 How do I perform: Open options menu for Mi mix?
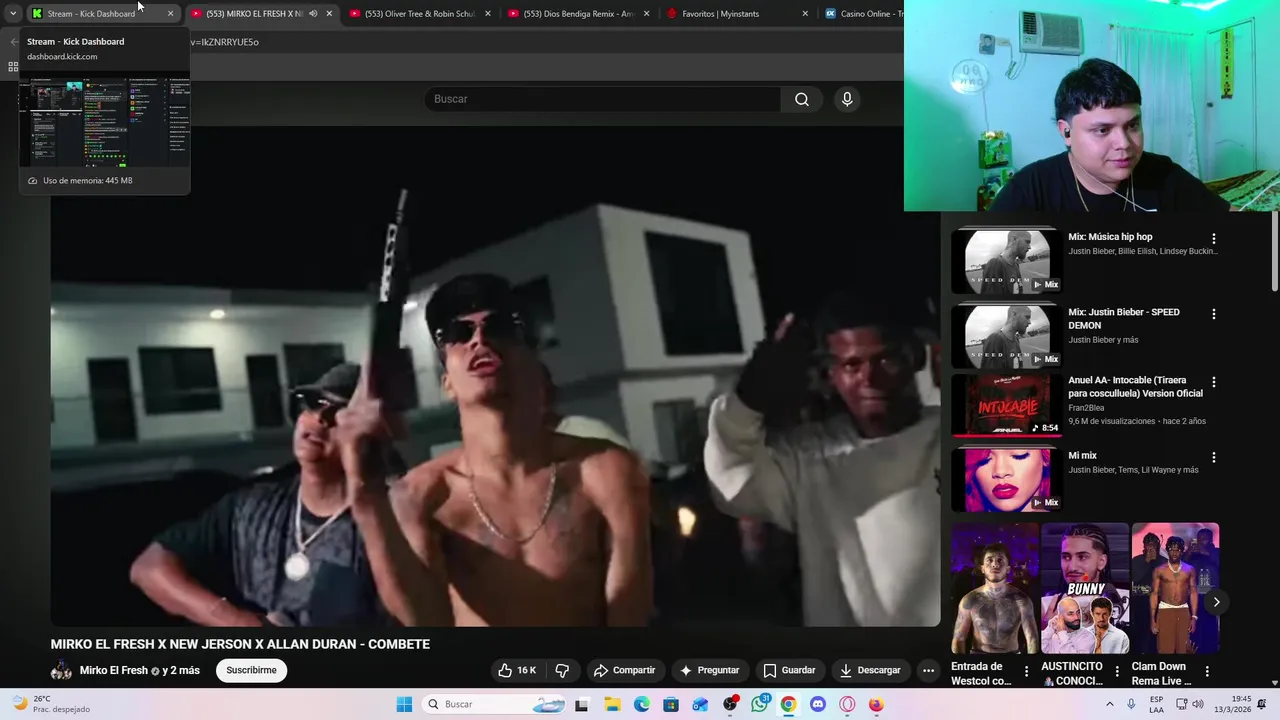[1214, 457]
